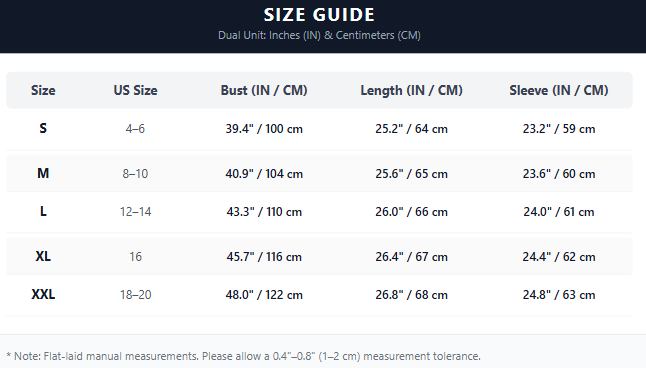This screenshot has width=646, height=368.
Task: Click the Dual Unit subtitle text
Action: tap(319, 35)
